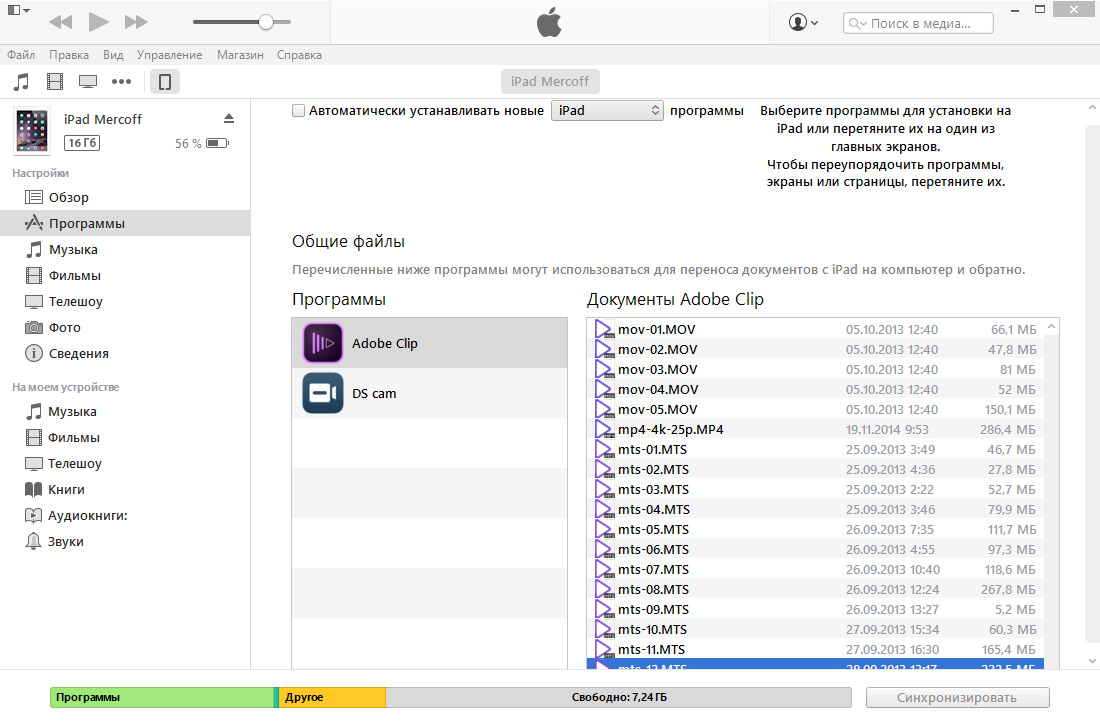Open the account user icon dropdown
The image size is (1100, 725).
[803, 22]
